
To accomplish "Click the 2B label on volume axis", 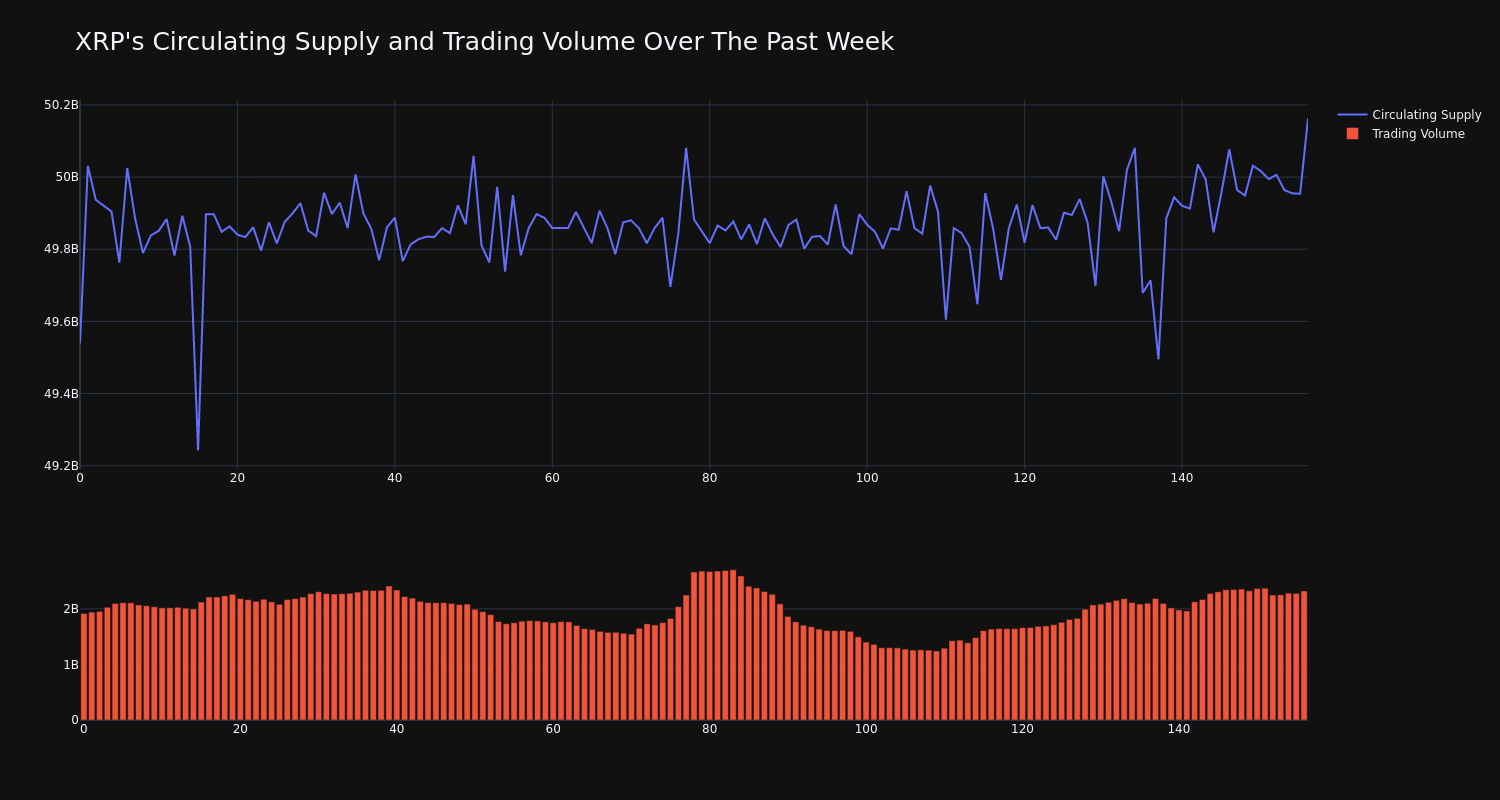I will click(71, 609).
